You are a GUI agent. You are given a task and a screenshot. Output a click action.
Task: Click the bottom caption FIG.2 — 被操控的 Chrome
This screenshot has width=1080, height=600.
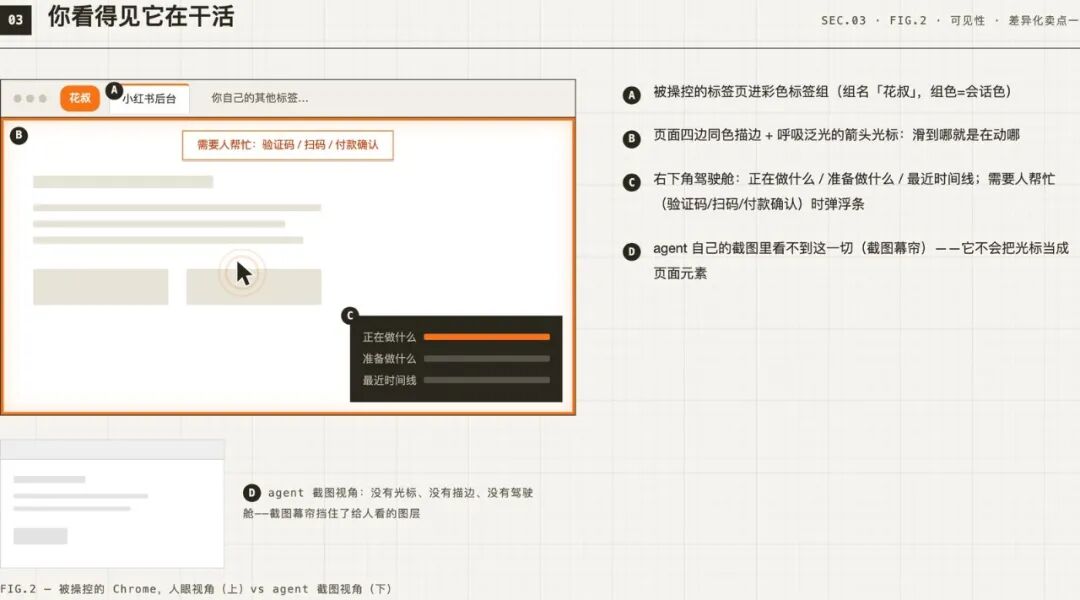tap(196, 589)
